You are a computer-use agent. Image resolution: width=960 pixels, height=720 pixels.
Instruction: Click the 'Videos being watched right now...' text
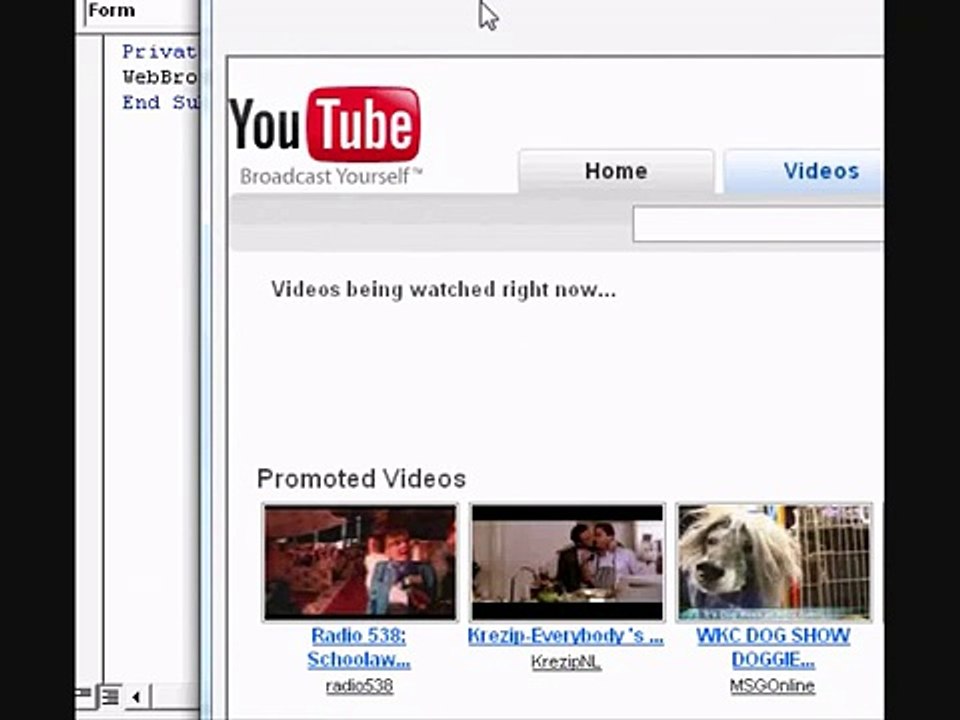(x=443, y=290)
